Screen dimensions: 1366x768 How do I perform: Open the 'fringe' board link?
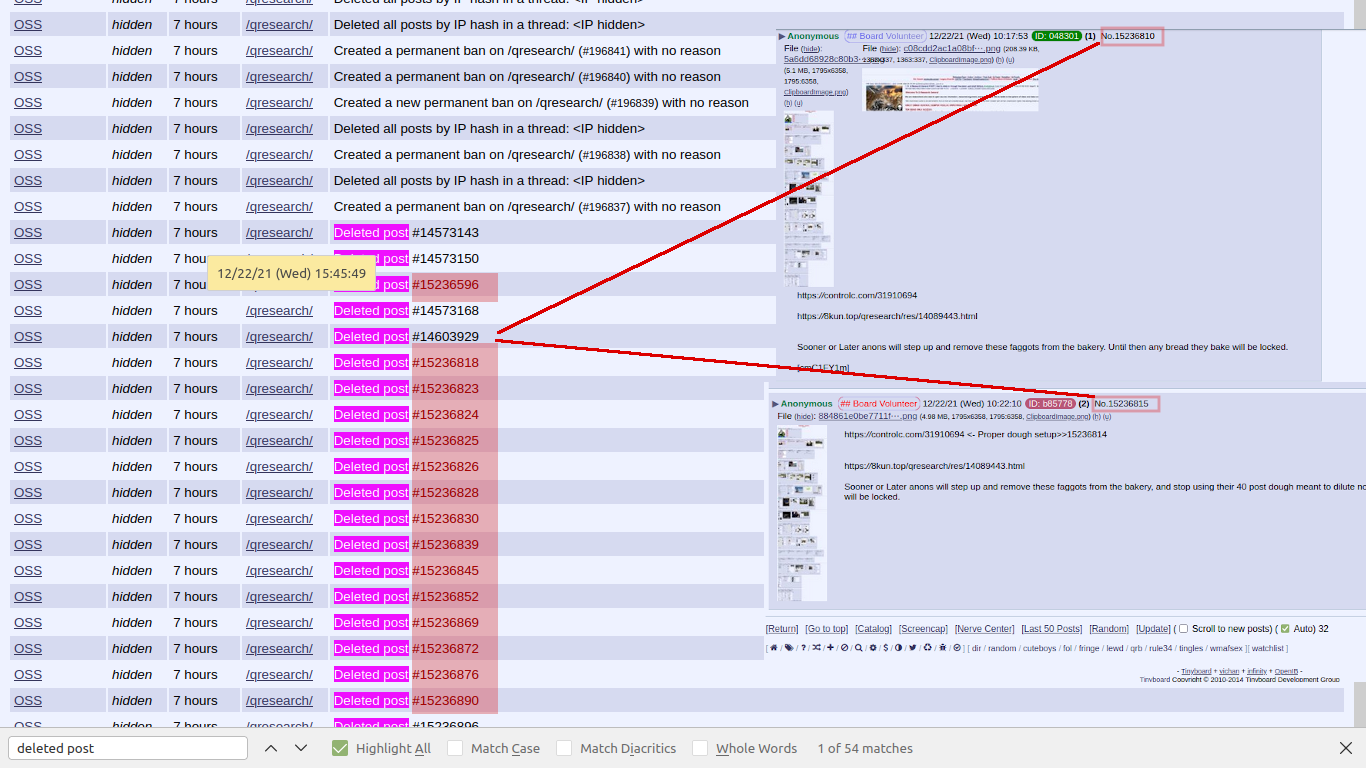[x=1089, y=648]
